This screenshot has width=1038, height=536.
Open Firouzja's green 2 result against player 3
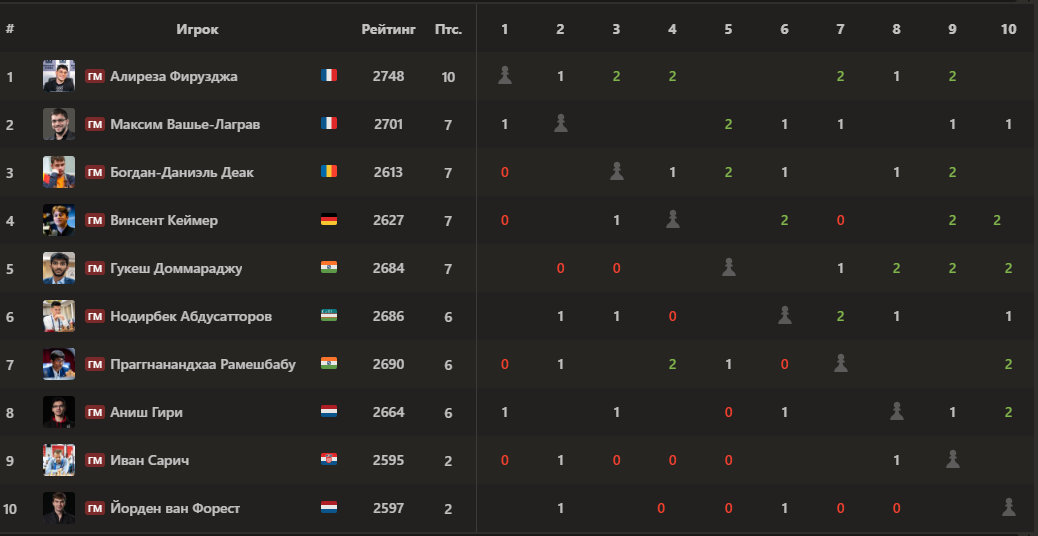(616, 76)
